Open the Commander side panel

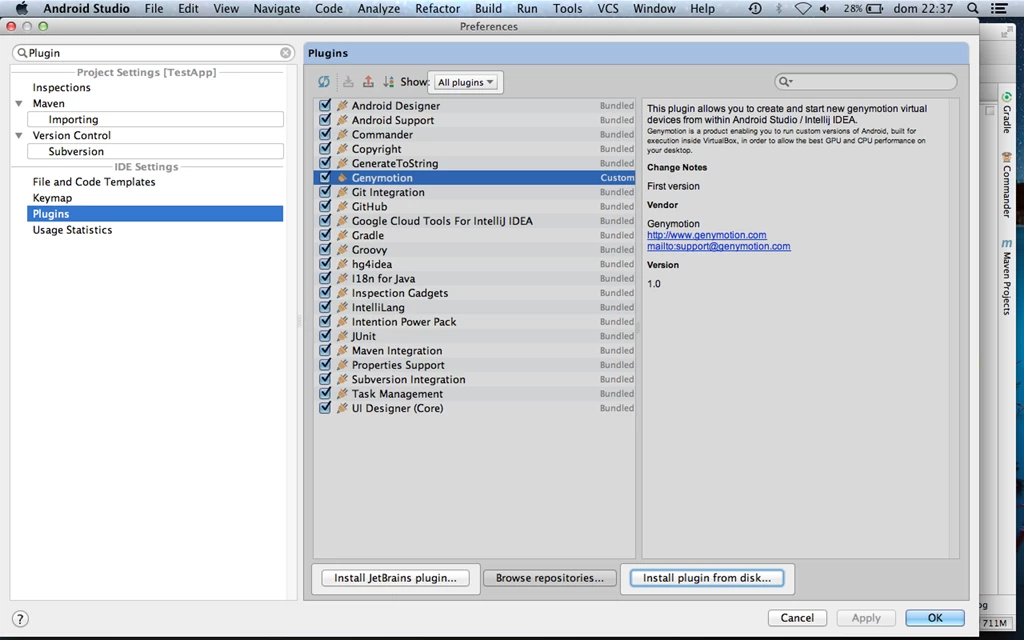point(1006,185)
